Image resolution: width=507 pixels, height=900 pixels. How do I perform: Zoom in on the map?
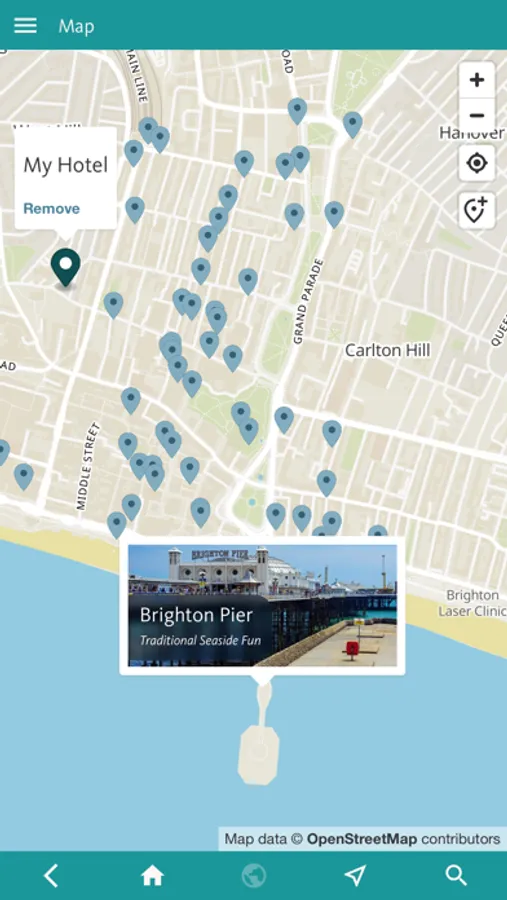[477, 80]
